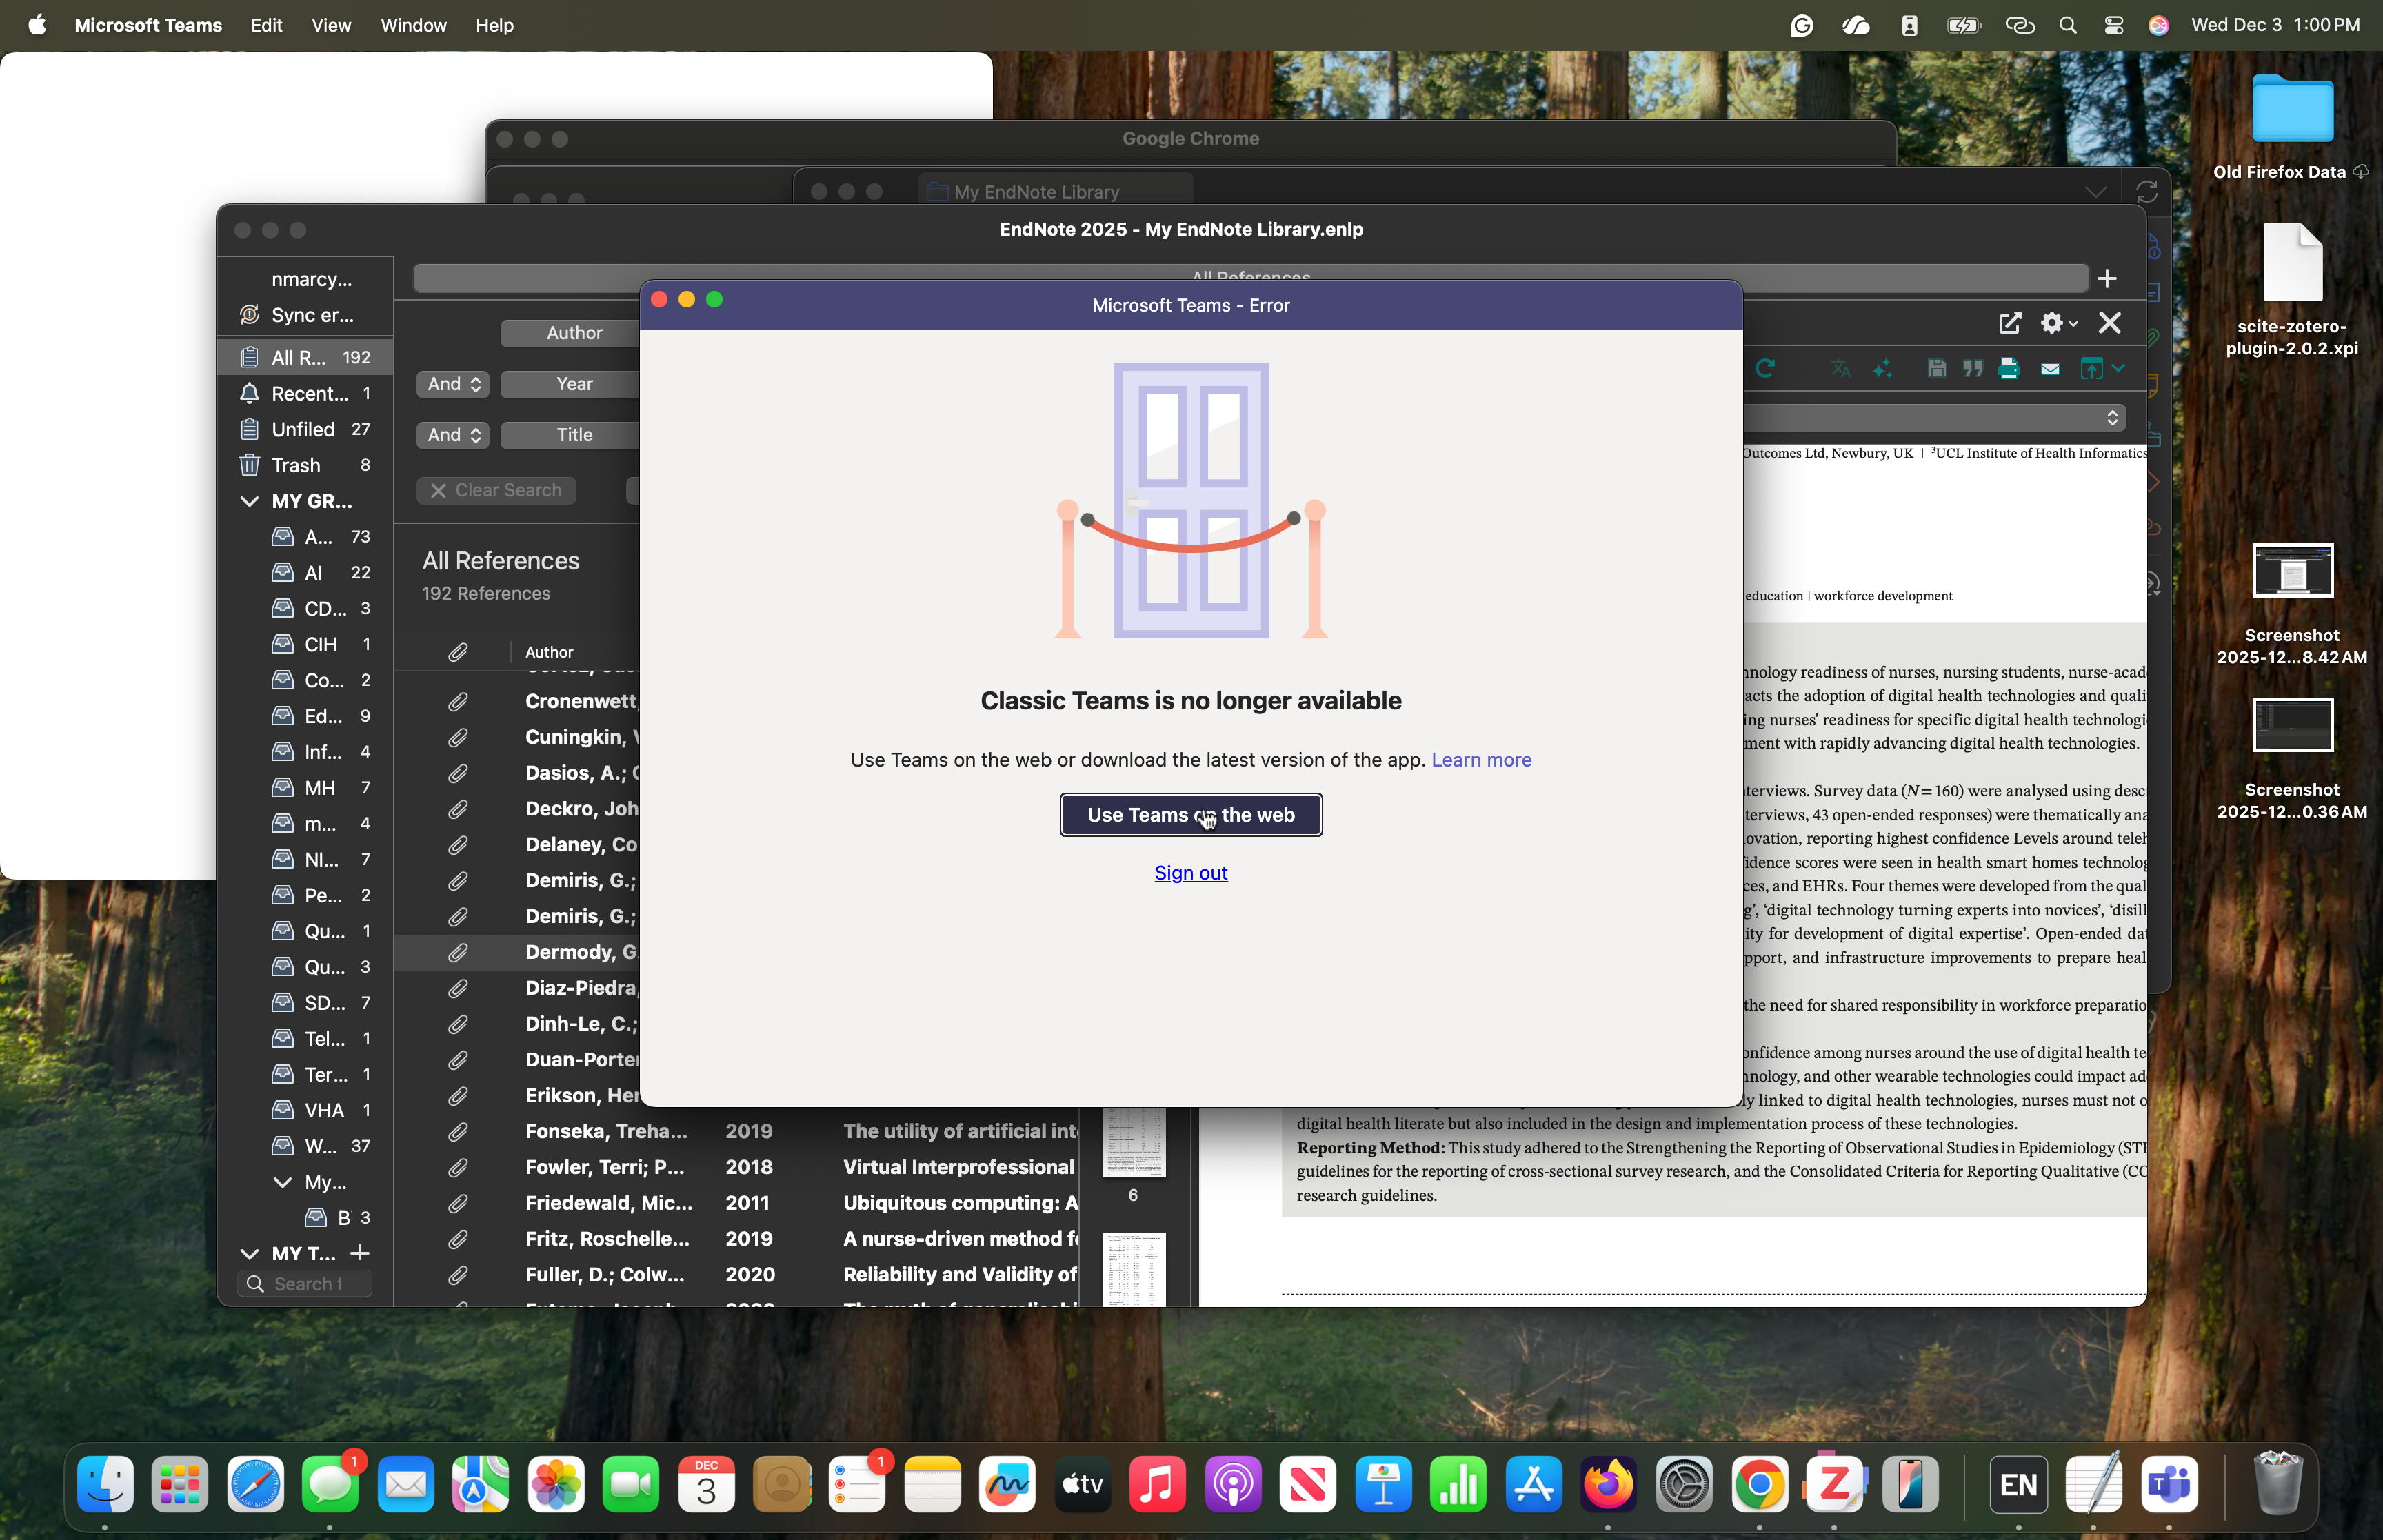Open the Edit menu
The width and height of the screenshot is (2383, 1540).
266,25
